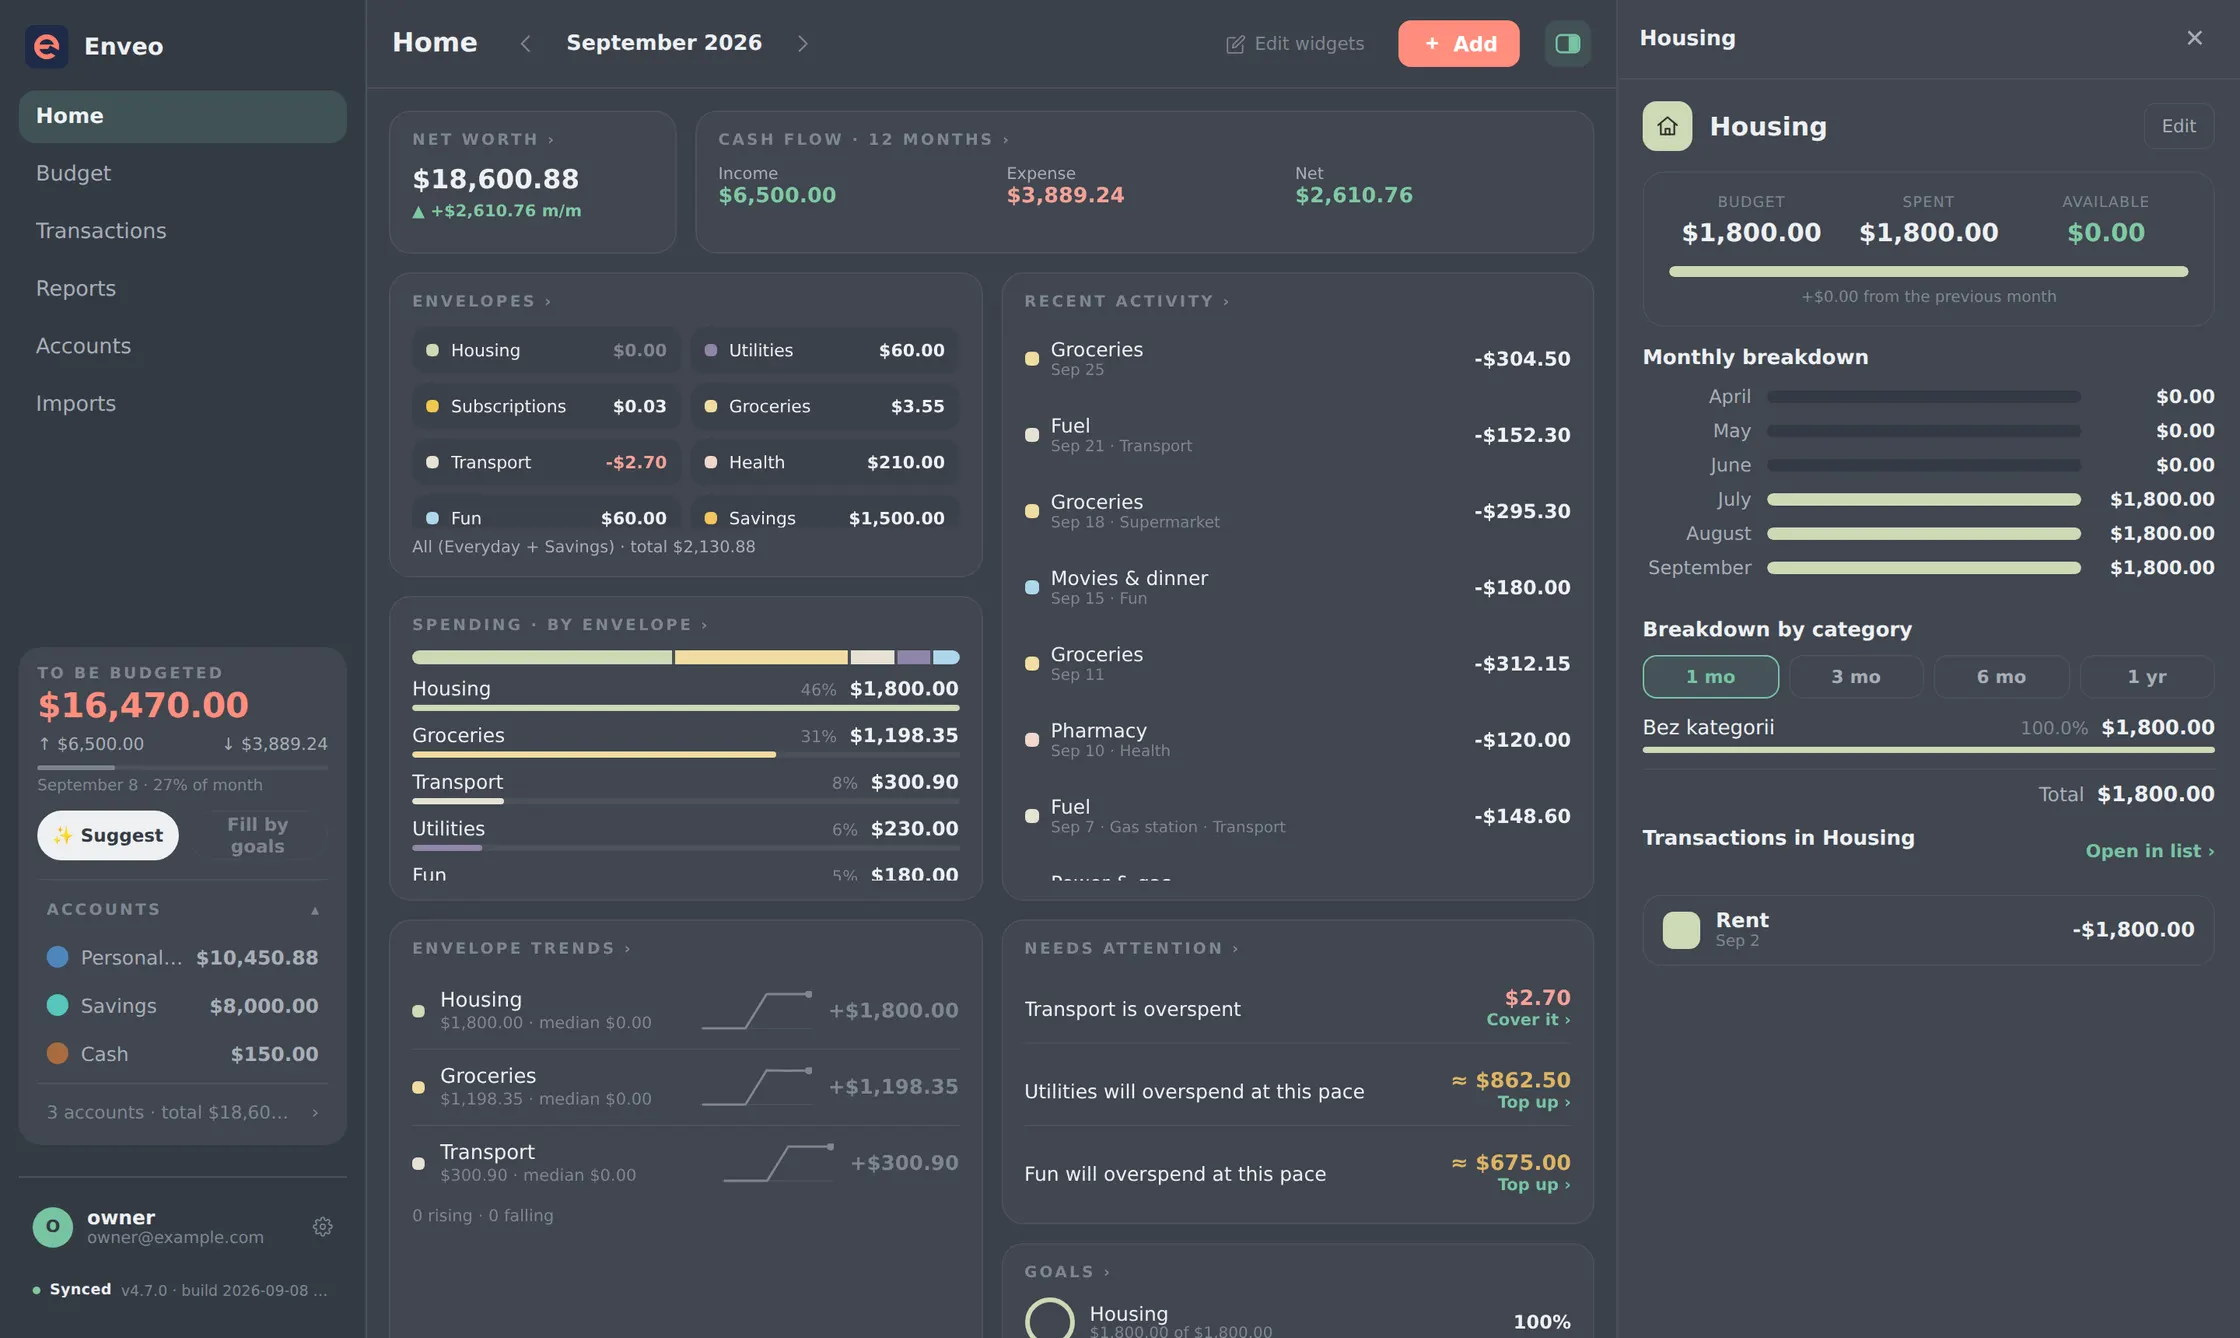The width and height of the screenshot is (2240, 1338).
Task: Edit the Housing envelope
Action: click(x=2178, y=126)
